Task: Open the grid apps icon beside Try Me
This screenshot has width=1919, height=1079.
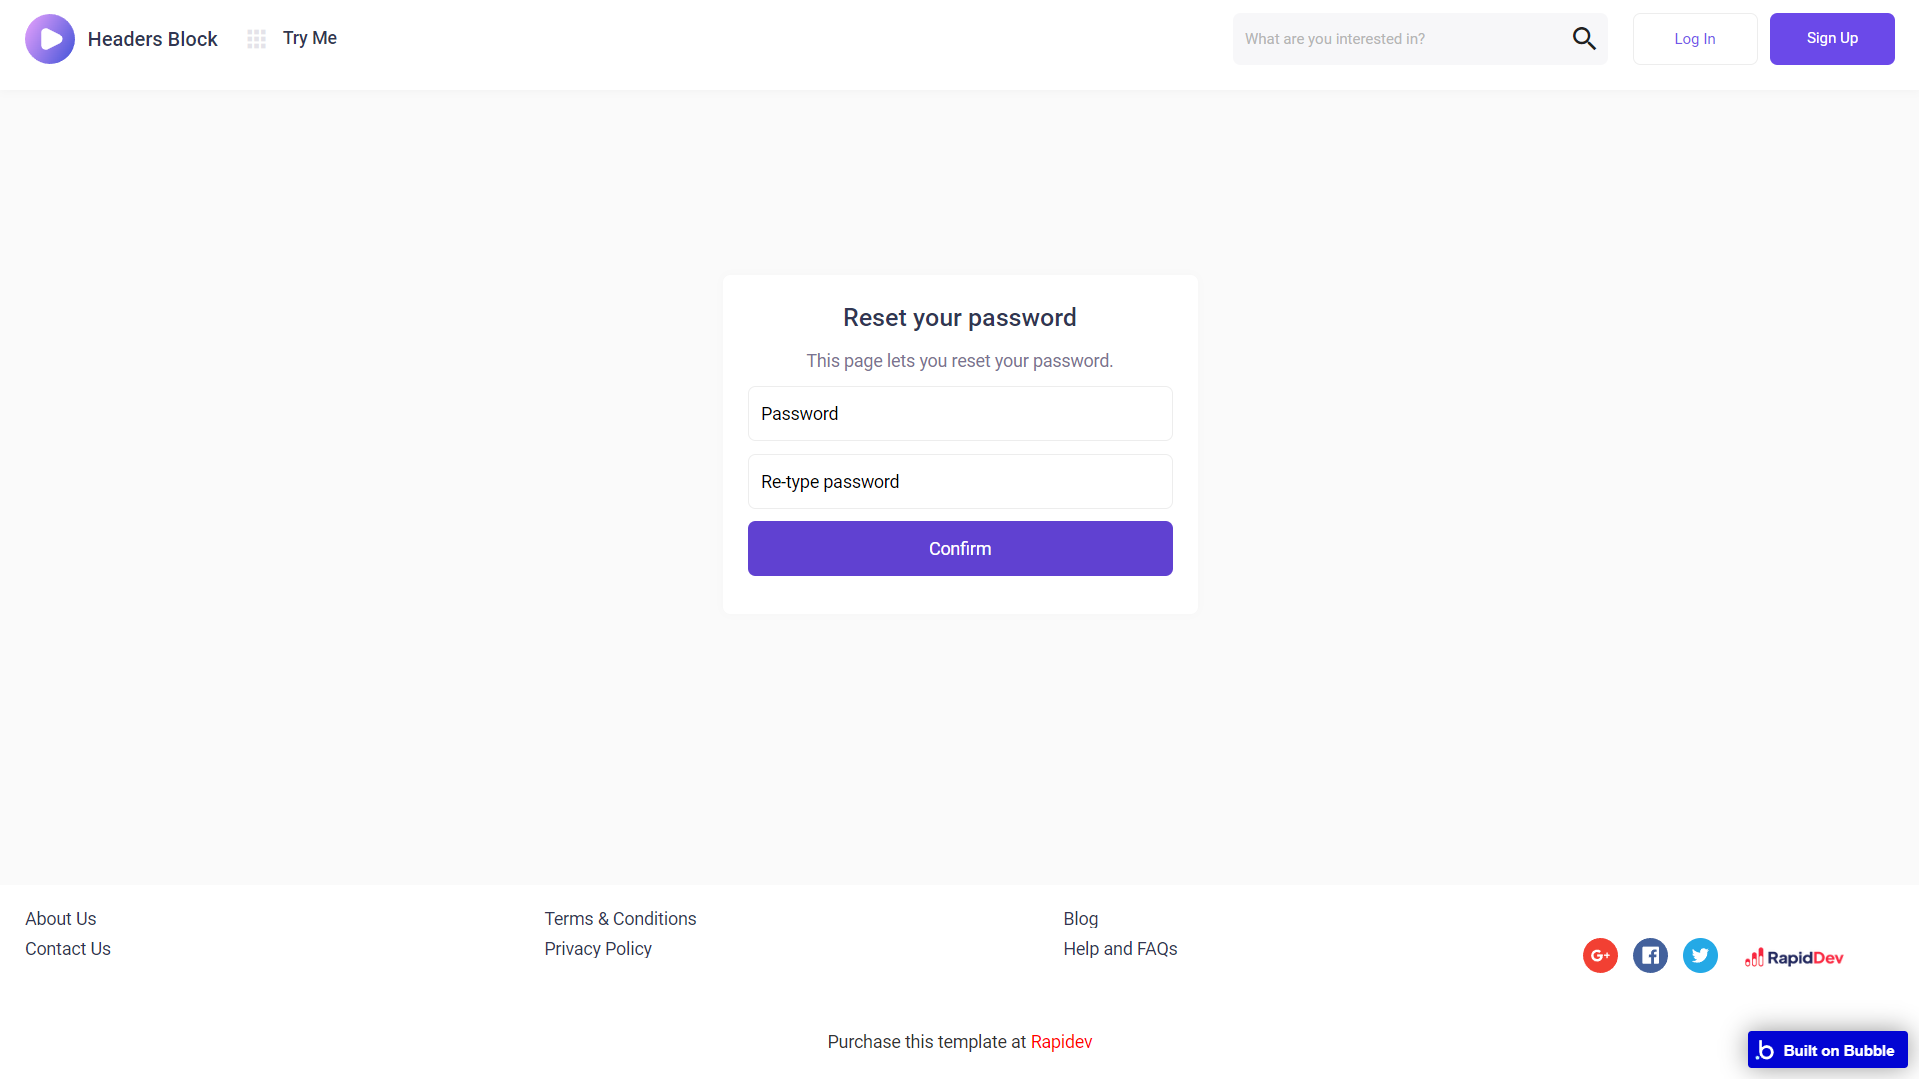Action: (257, 39)
